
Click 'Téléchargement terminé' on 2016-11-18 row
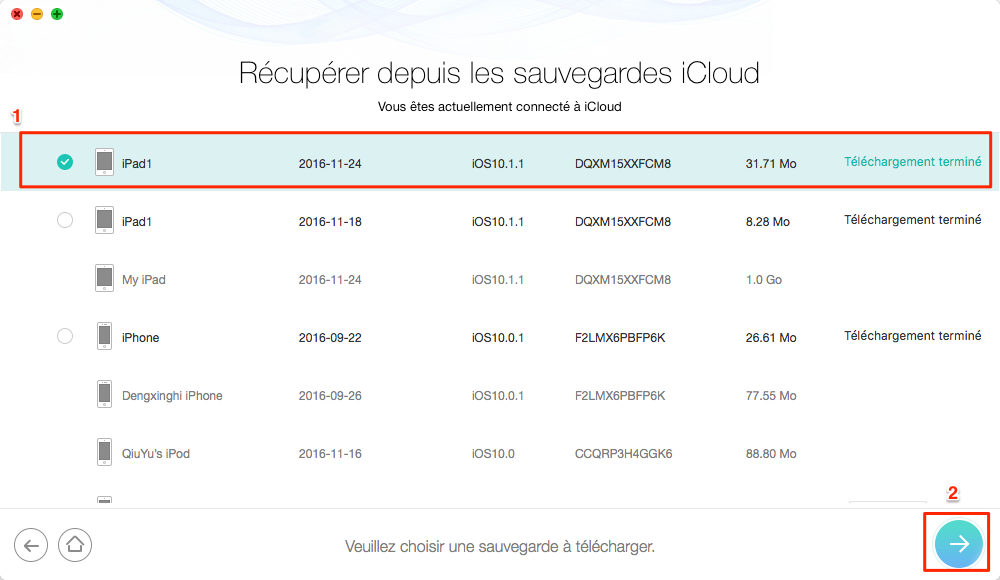913,220
